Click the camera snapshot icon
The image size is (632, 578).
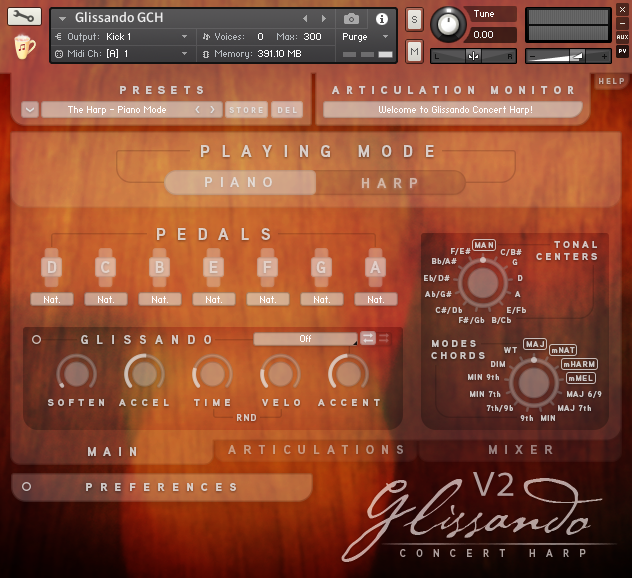pos(351,18)
